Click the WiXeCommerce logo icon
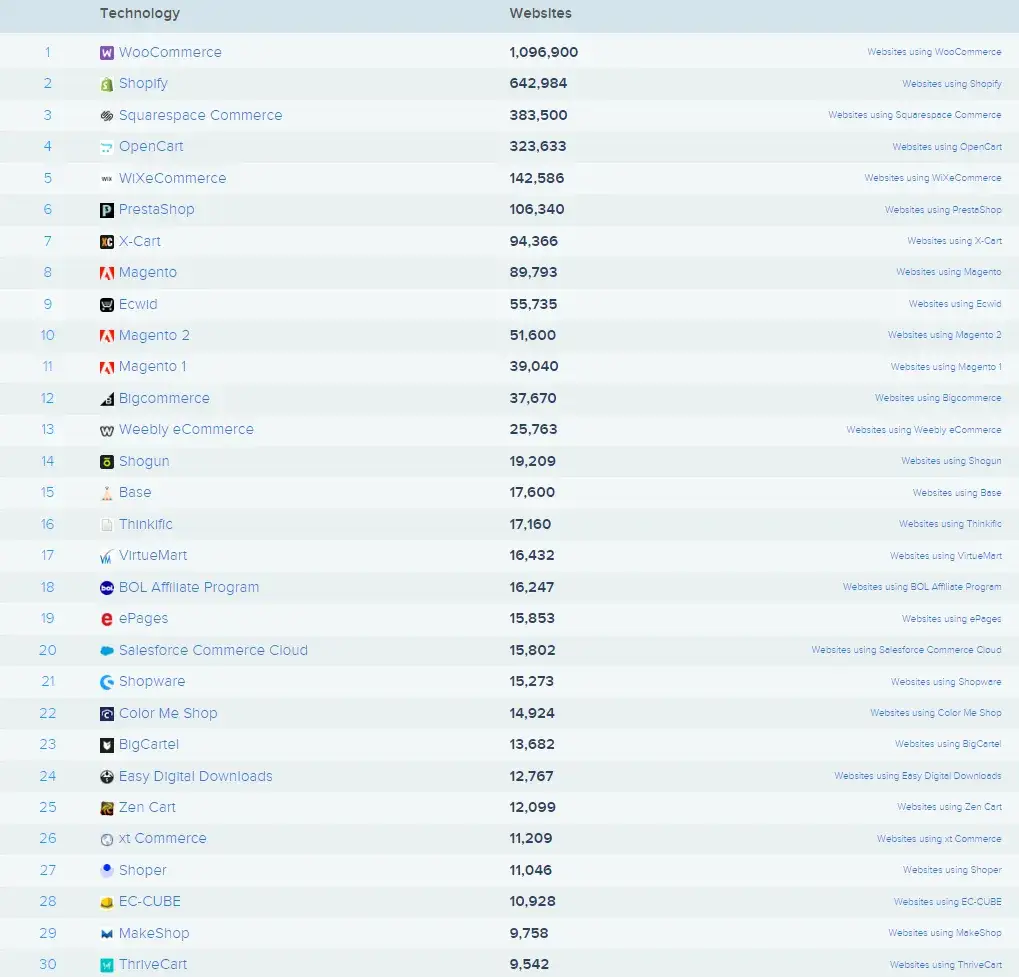The image size is (1019, 977). (107, 179)
